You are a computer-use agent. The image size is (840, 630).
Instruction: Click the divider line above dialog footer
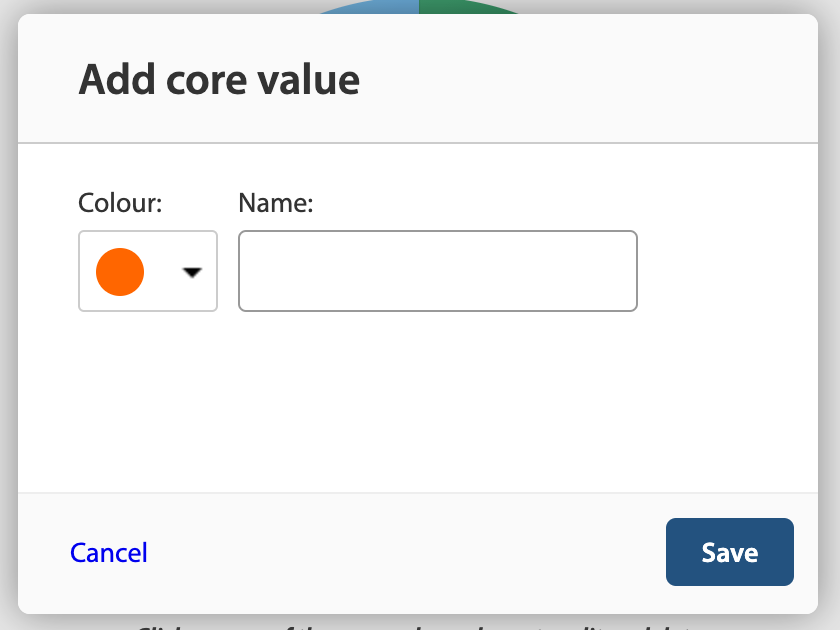(x=418, y=493)
